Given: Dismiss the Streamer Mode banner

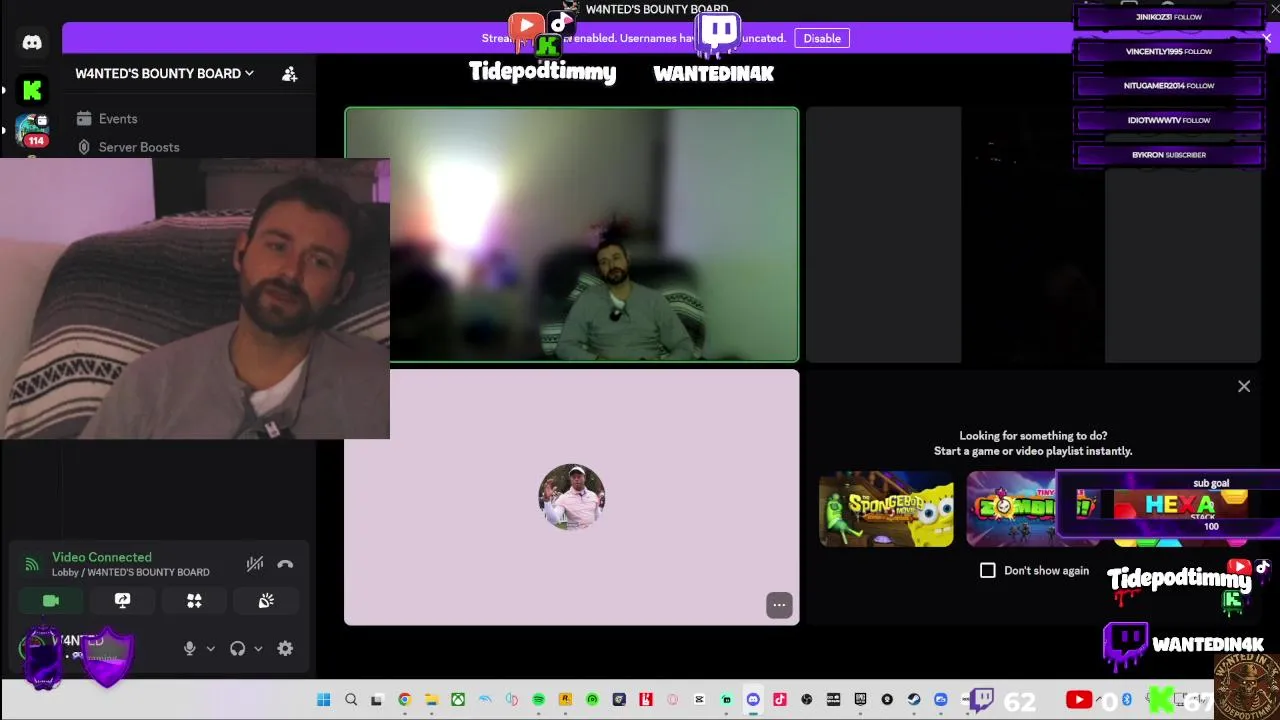Looking at the screenshot, I should click(x=1266, y=38).
